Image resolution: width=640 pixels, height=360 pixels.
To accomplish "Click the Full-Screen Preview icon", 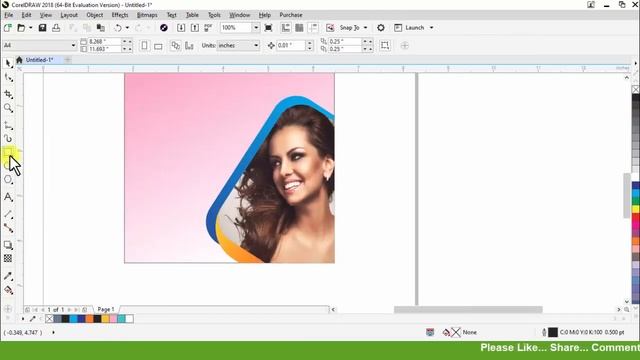I will point(269,28).
